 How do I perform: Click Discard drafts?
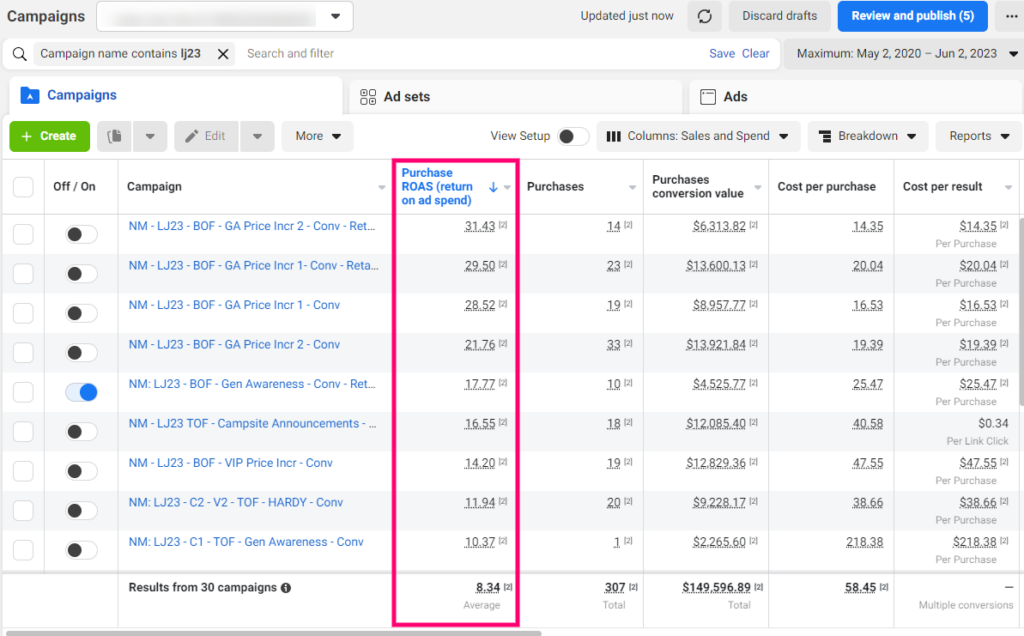(x=779, y=16)
